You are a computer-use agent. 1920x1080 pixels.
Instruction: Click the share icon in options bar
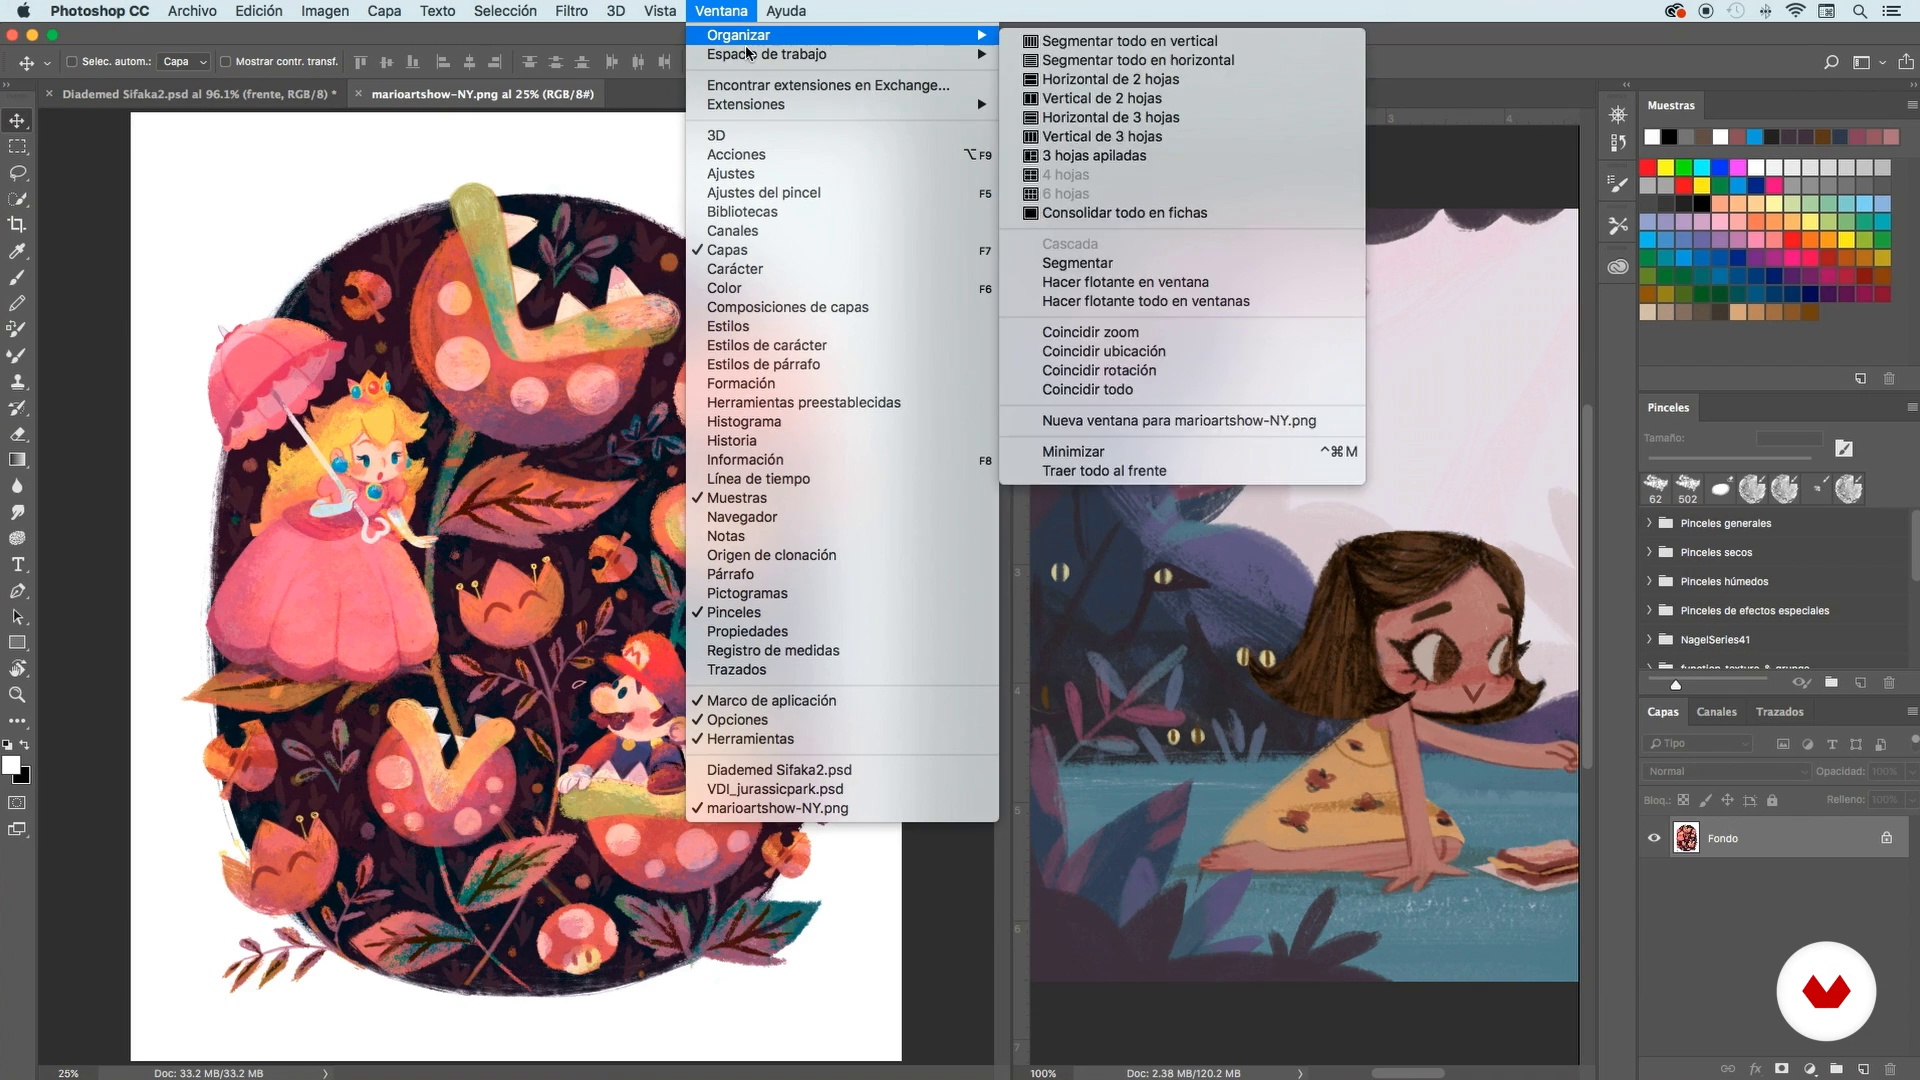coord(1906,62)
